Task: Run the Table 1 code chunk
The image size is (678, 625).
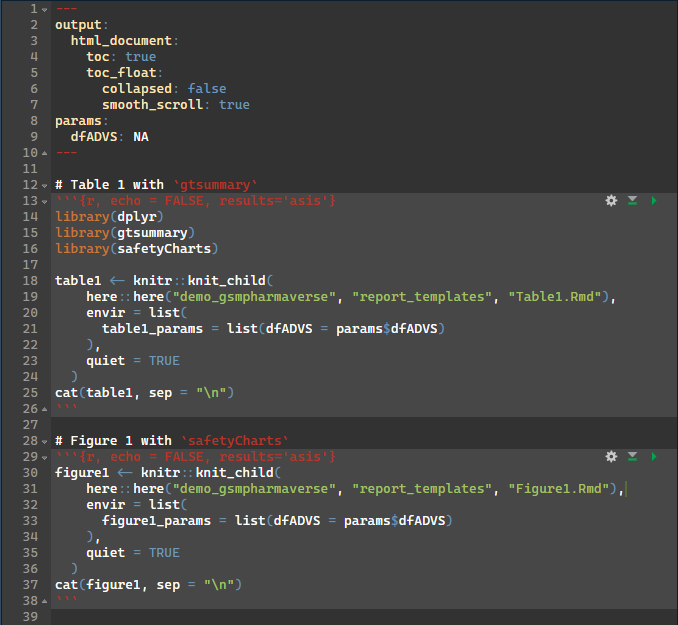Action: (654, 201)
